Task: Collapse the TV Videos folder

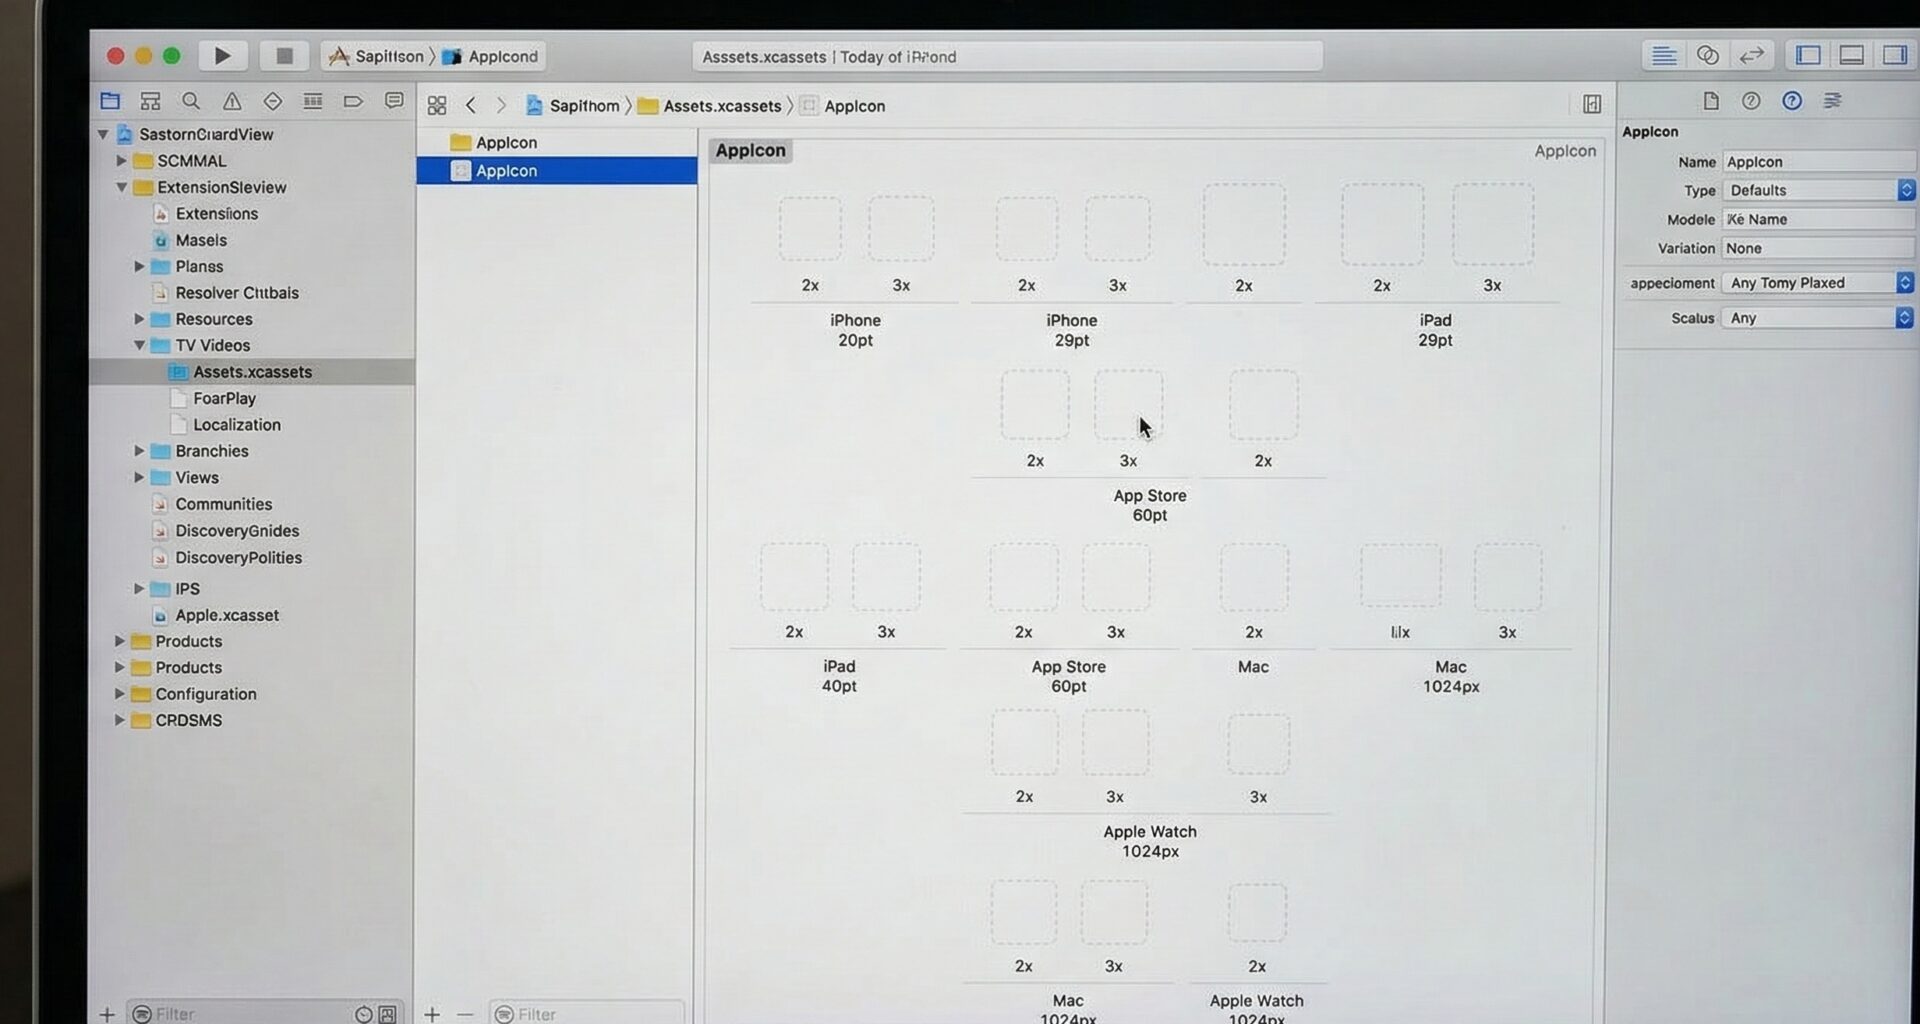Action: [x=139, y=345]
